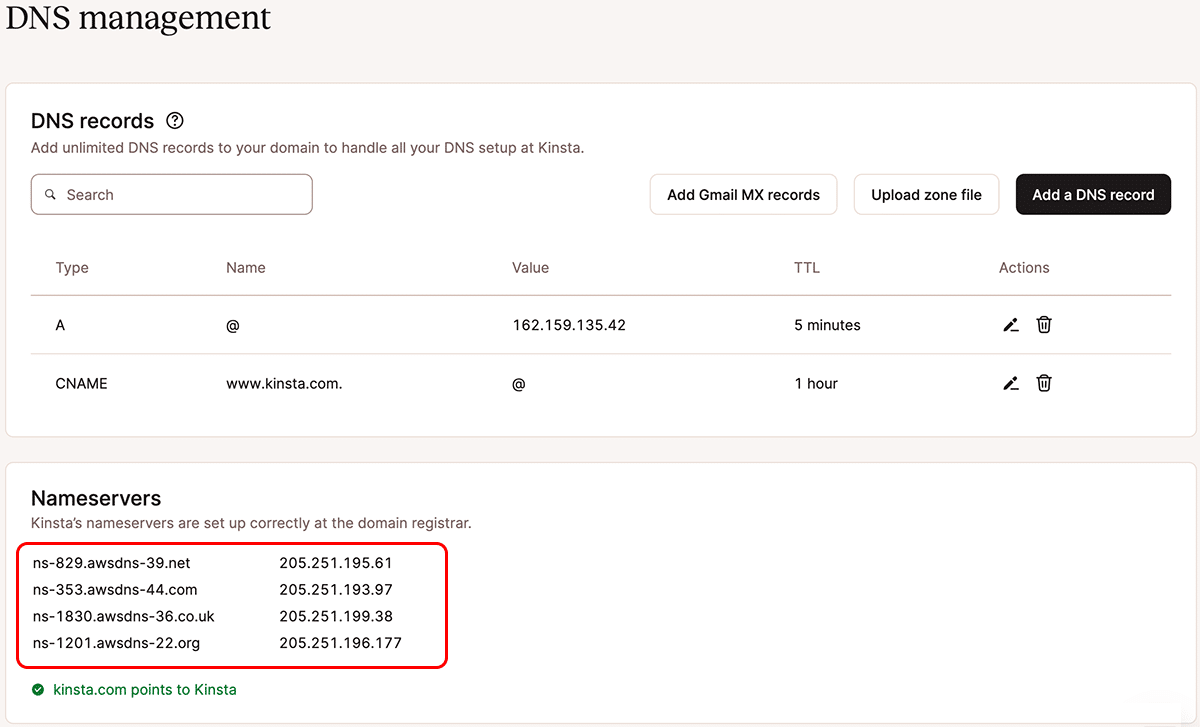The width and height of the screenshot is (1200, 727).
Task: Click the A record type cell
Action: click(60, 325)
